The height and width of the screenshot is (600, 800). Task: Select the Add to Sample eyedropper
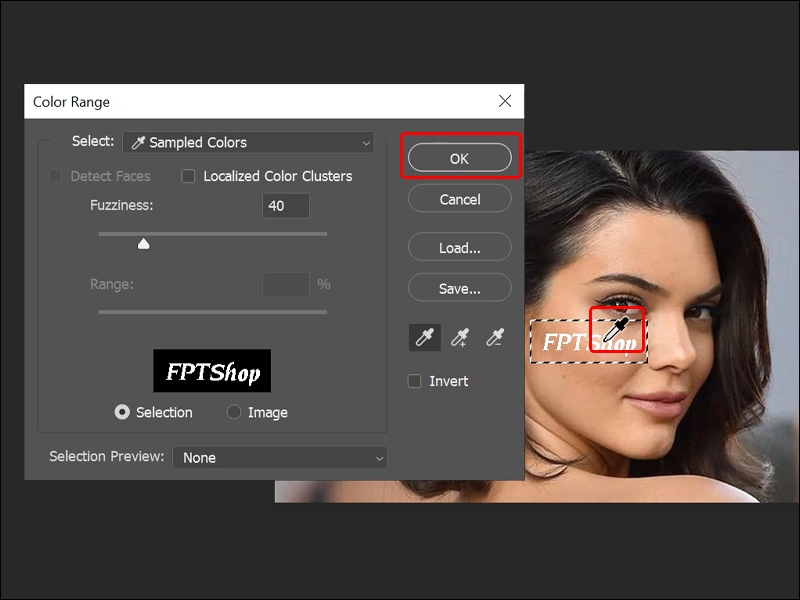[460, 337]
